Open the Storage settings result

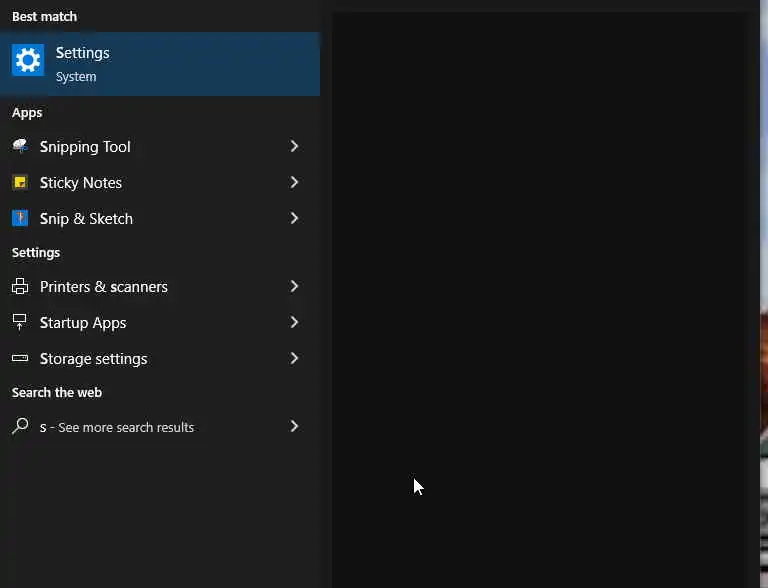[x=93, y=359]
